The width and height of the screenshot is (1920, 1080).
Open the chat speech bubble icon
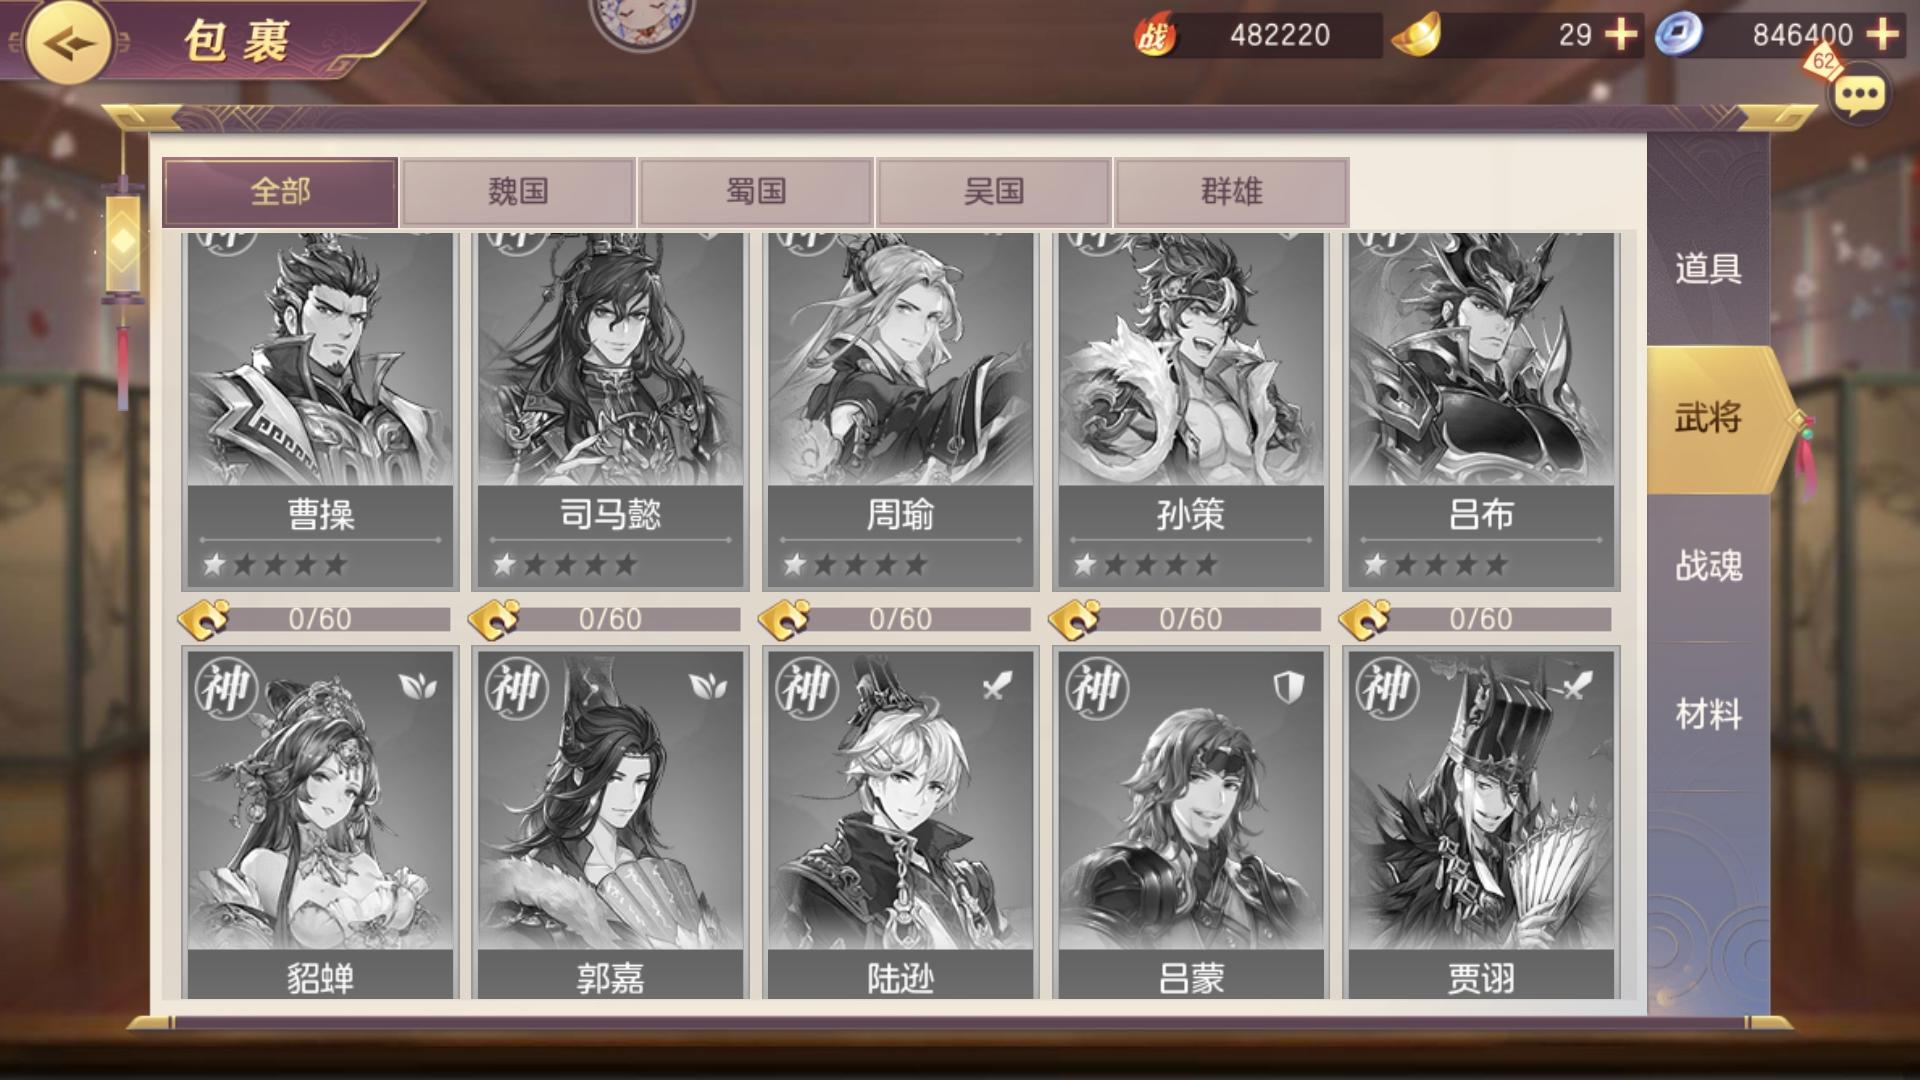point(1859,96)
